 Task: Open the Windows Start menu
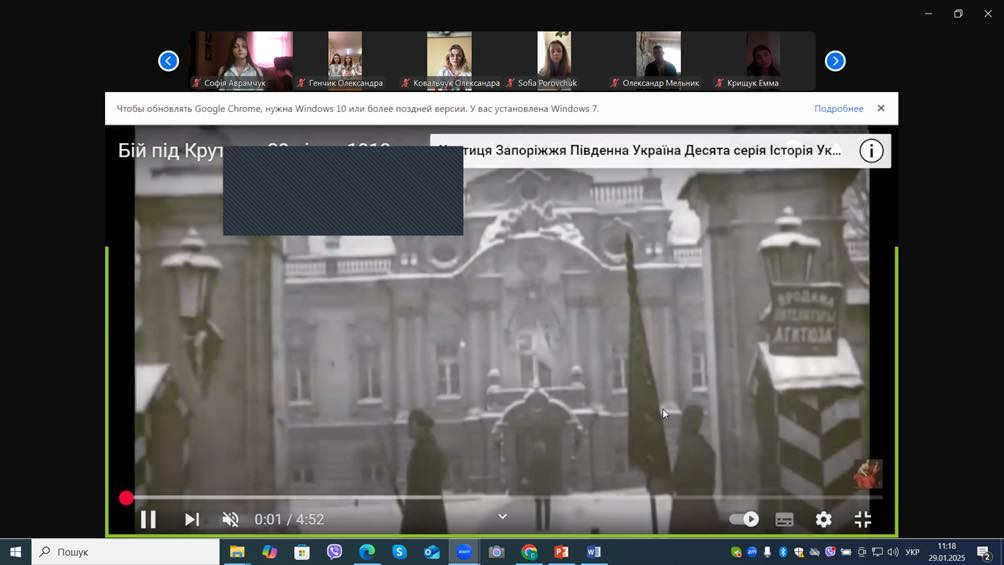15,552
